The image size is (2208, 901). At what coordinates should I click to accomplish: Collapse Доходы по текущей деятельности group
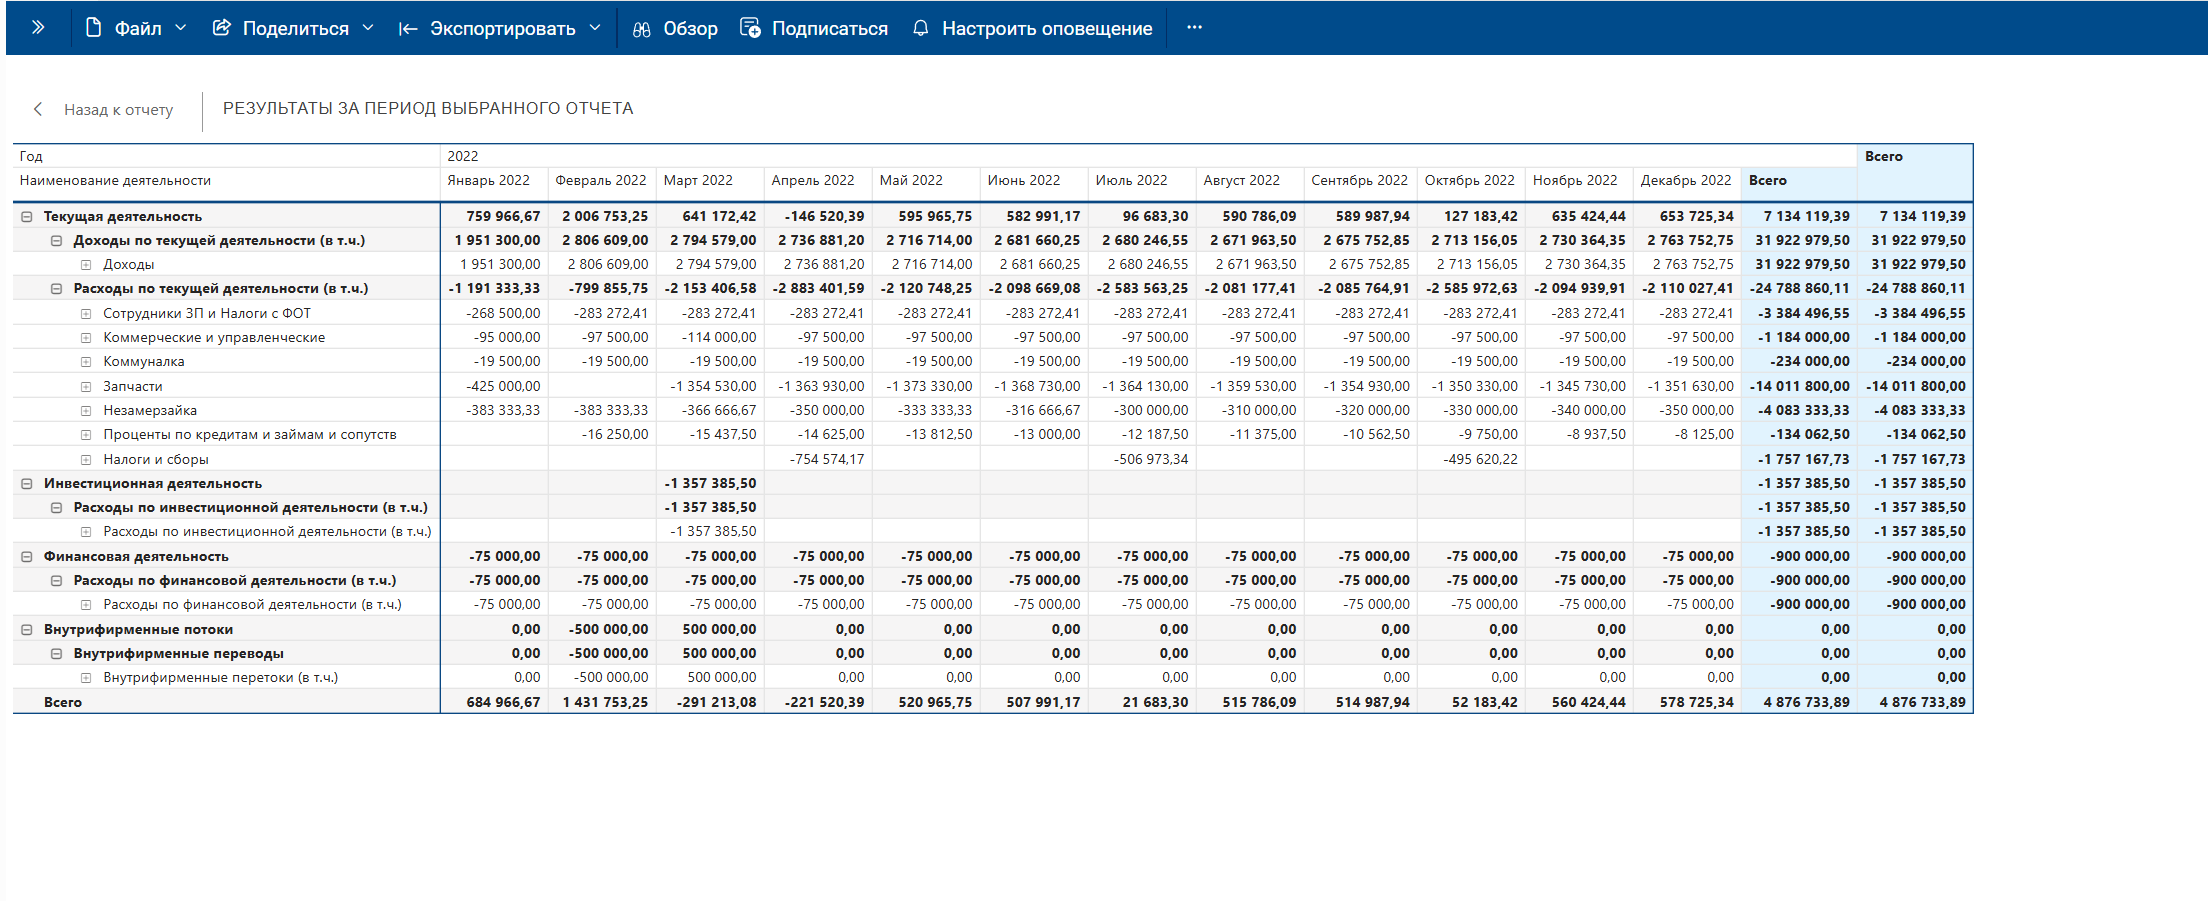click(57, 240)
